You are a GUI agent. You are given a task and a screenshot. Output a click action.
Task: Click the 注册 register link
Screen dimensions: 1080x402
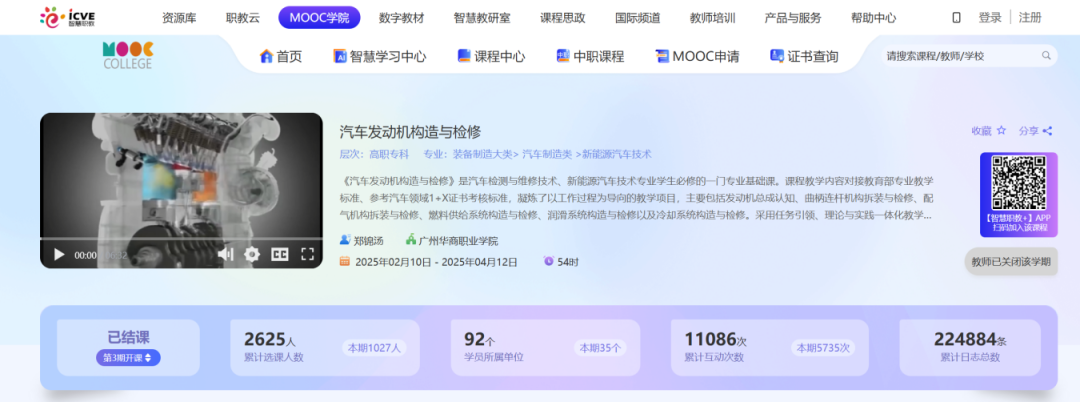[1029, 18]
